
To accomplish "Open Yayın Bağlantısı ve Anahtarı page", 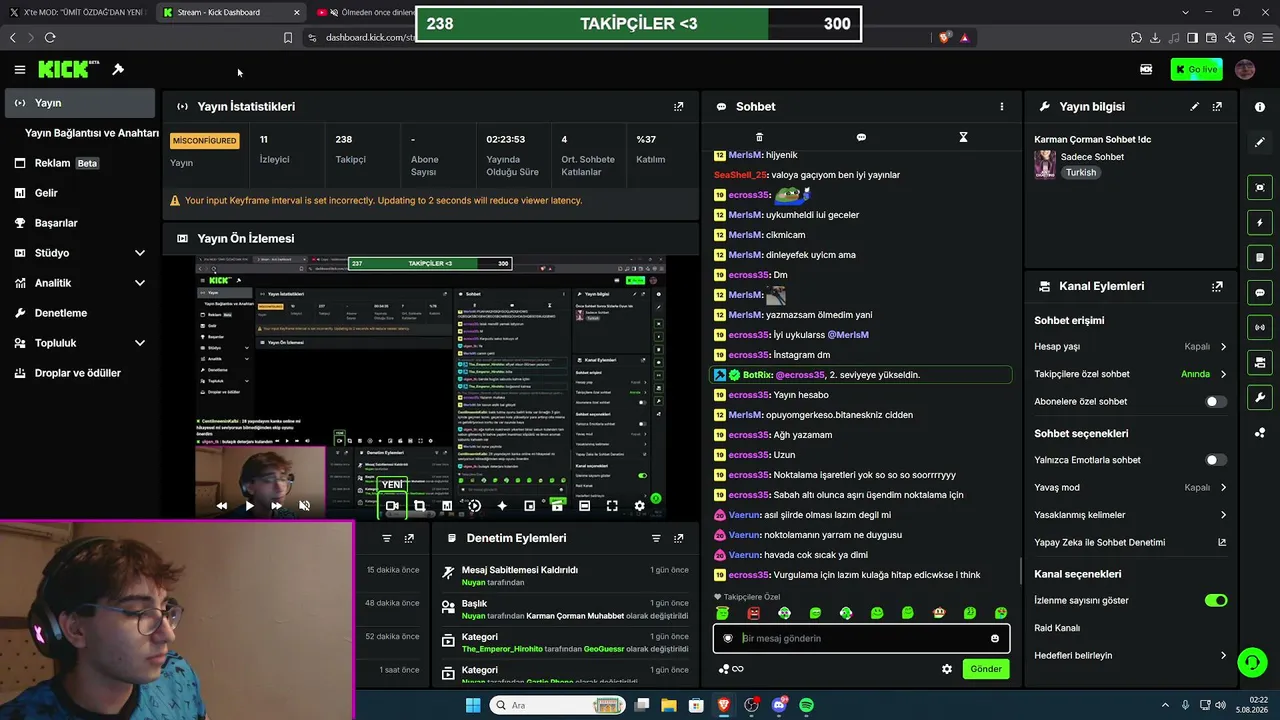I will (92, 133).
